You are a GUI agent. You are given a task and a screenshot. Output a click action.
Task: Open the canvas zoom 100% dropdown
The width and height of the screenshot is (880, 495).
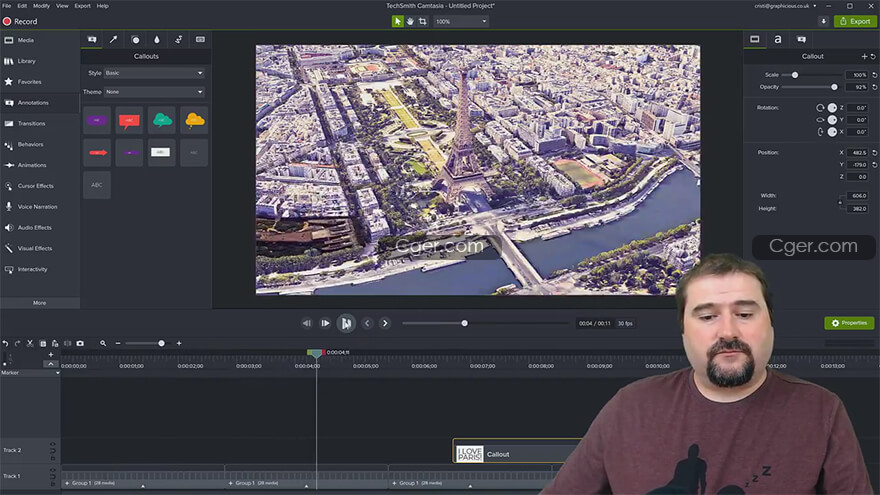pos(461,21)
